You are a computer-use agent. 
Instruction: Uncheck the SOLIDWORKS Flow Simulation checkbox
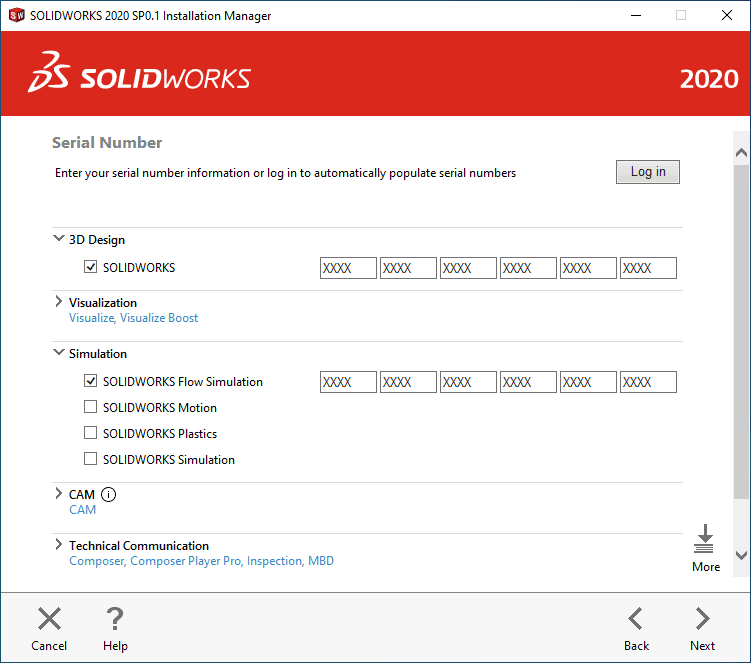[x=91, y=382]
